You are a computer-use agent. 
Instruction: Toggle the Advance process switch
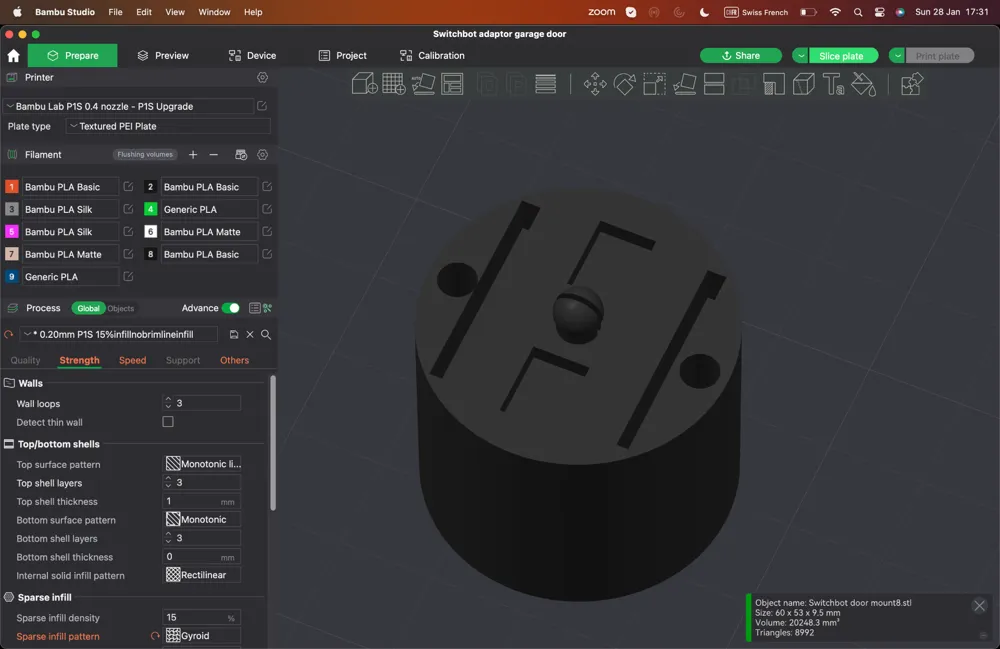coord(229,308)
